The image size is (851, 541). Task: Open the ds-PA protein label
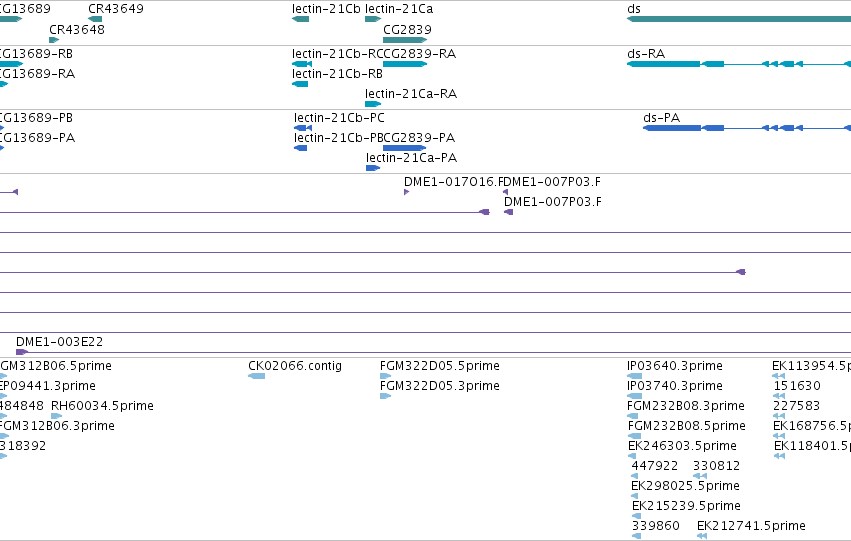[x=662, y=118]
